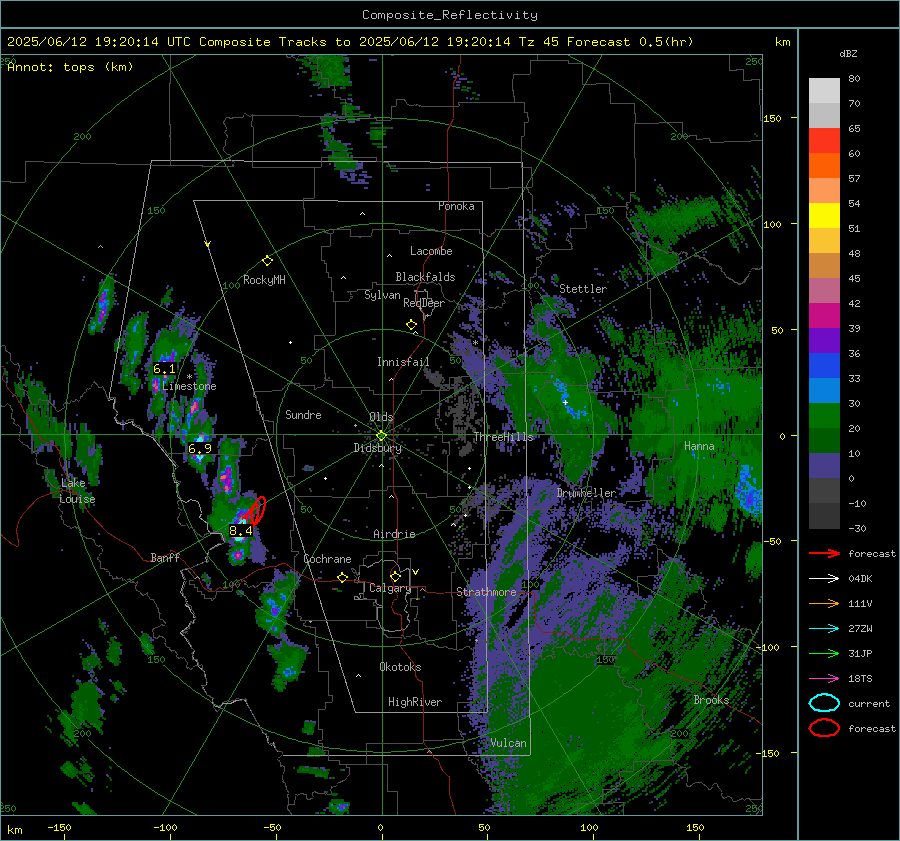Click the purple swatch in dBZ scale
The height and width of the screenshot is (841, 900).
coord(824,340)
